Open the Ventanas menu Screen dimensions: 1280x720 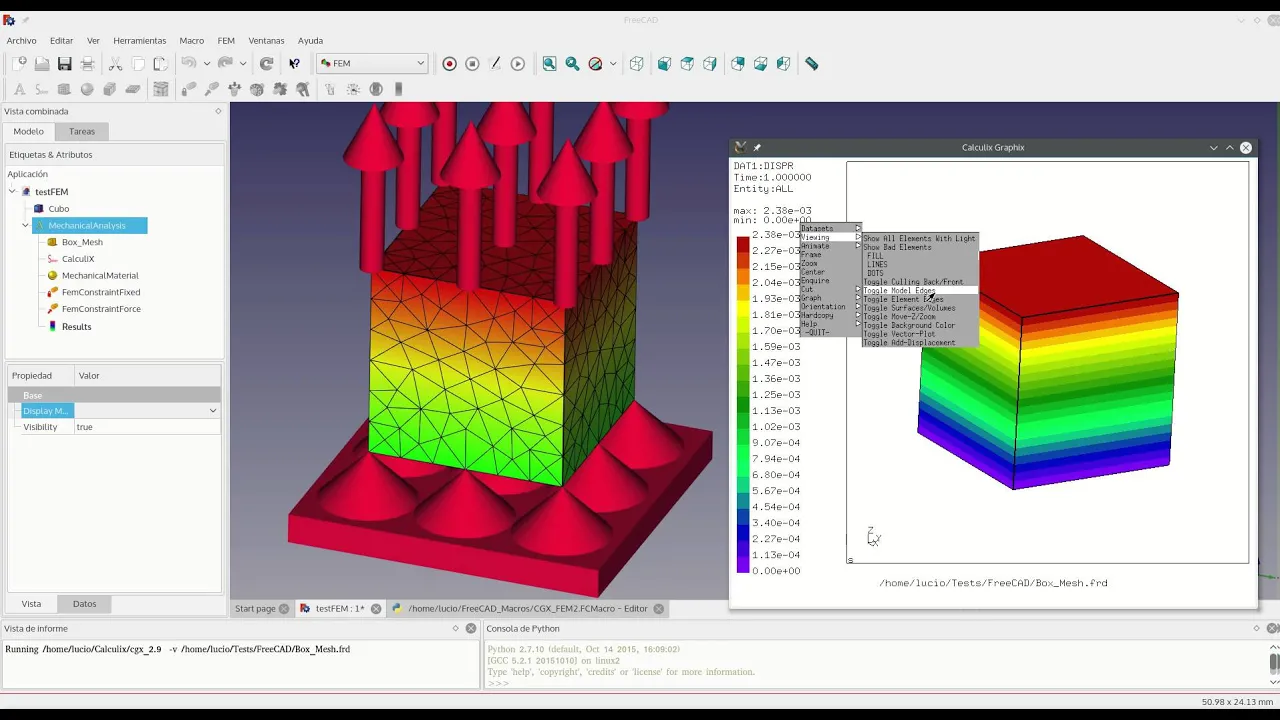pos(266,41)
